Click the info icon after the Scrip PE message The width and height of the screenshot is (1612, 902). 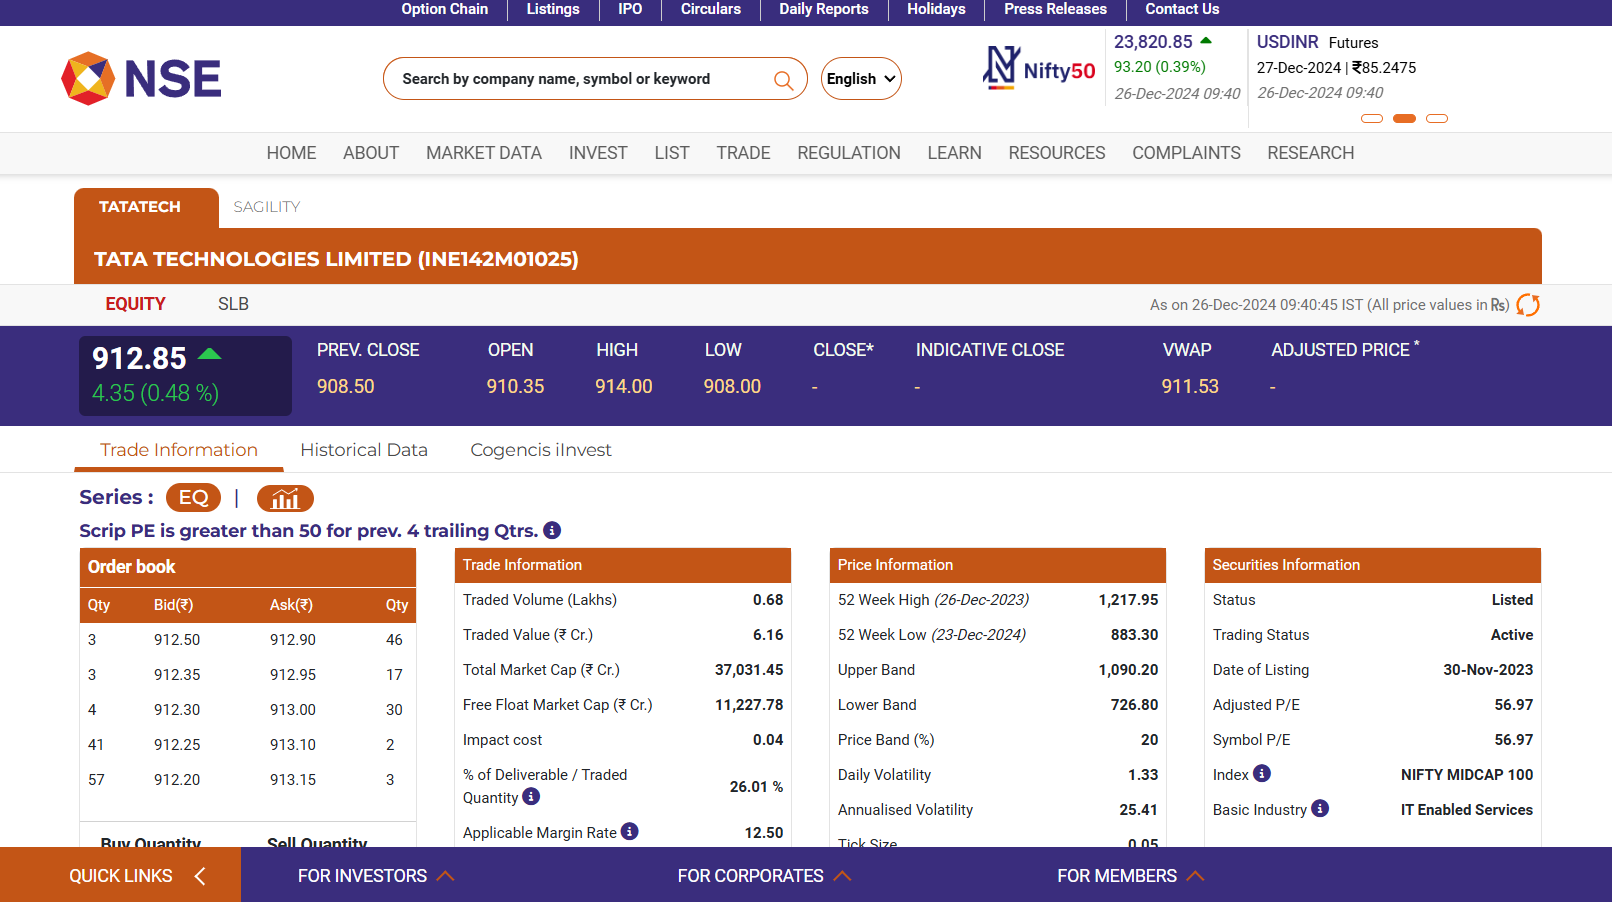551,530
